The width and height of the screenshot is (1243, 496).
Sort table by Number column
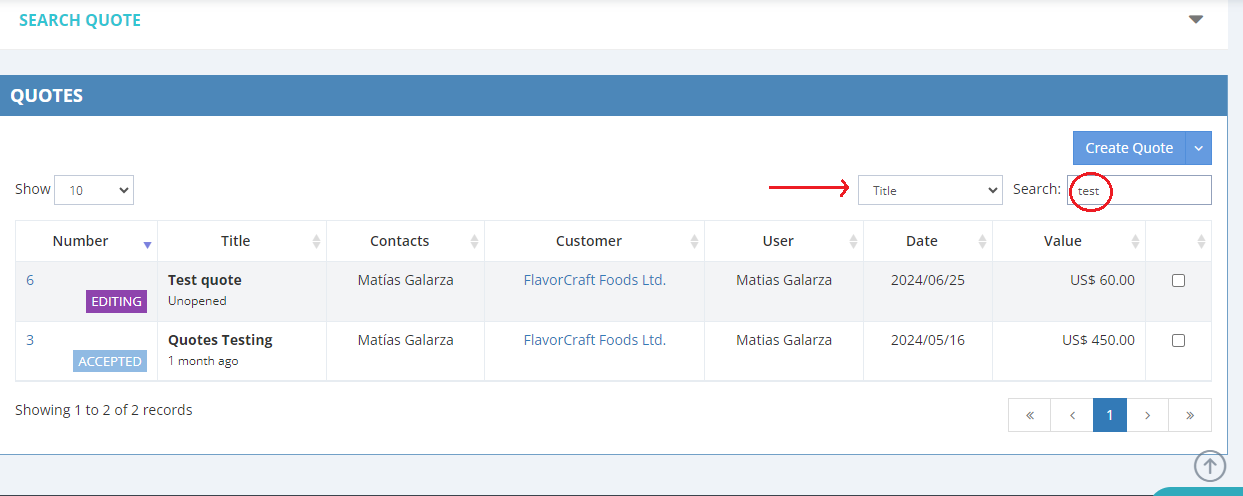147,242
